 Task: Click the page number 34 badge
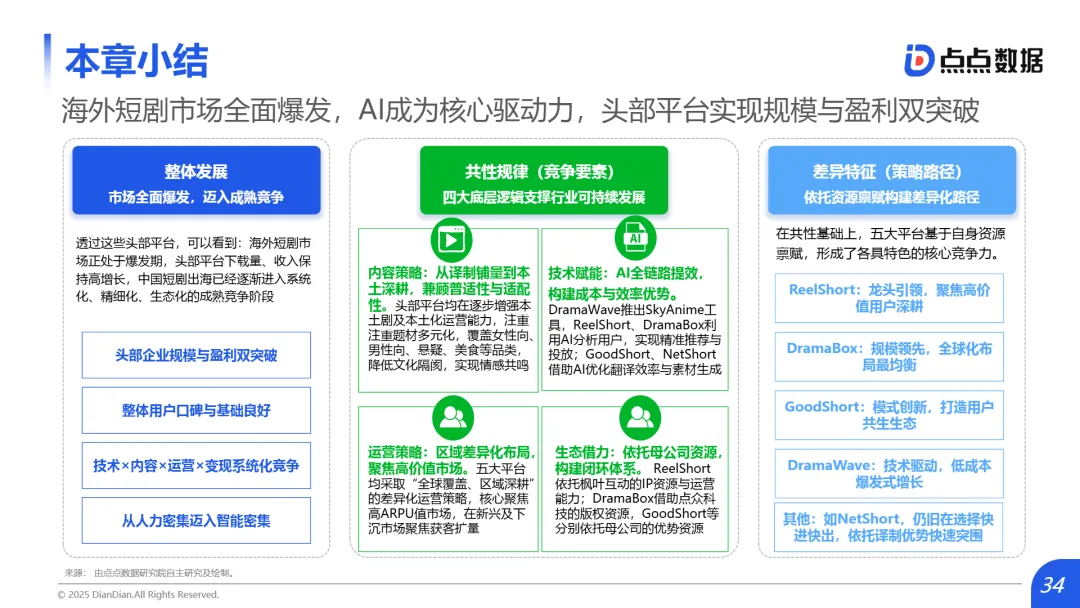tap(1053, 585)
